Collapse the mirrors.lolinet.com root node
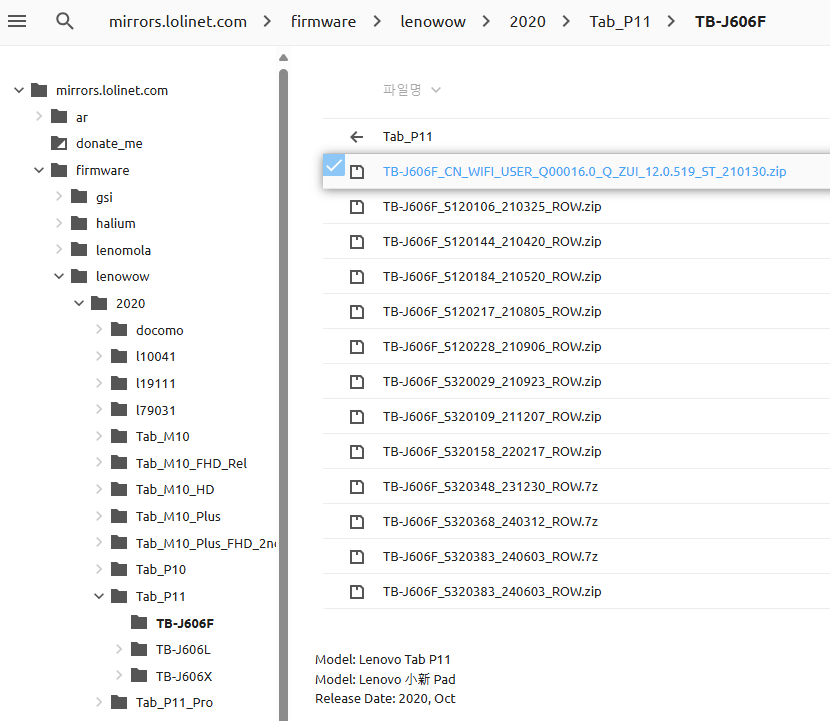Viewport: 830px width, 721px height. click(19, 90)
